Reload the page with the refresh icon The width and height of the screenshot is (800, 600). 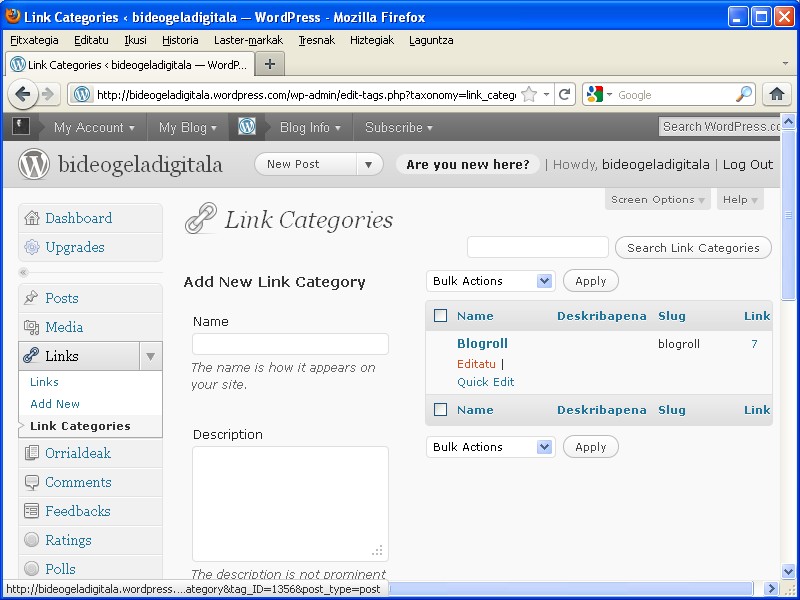(x=564, y=94)
